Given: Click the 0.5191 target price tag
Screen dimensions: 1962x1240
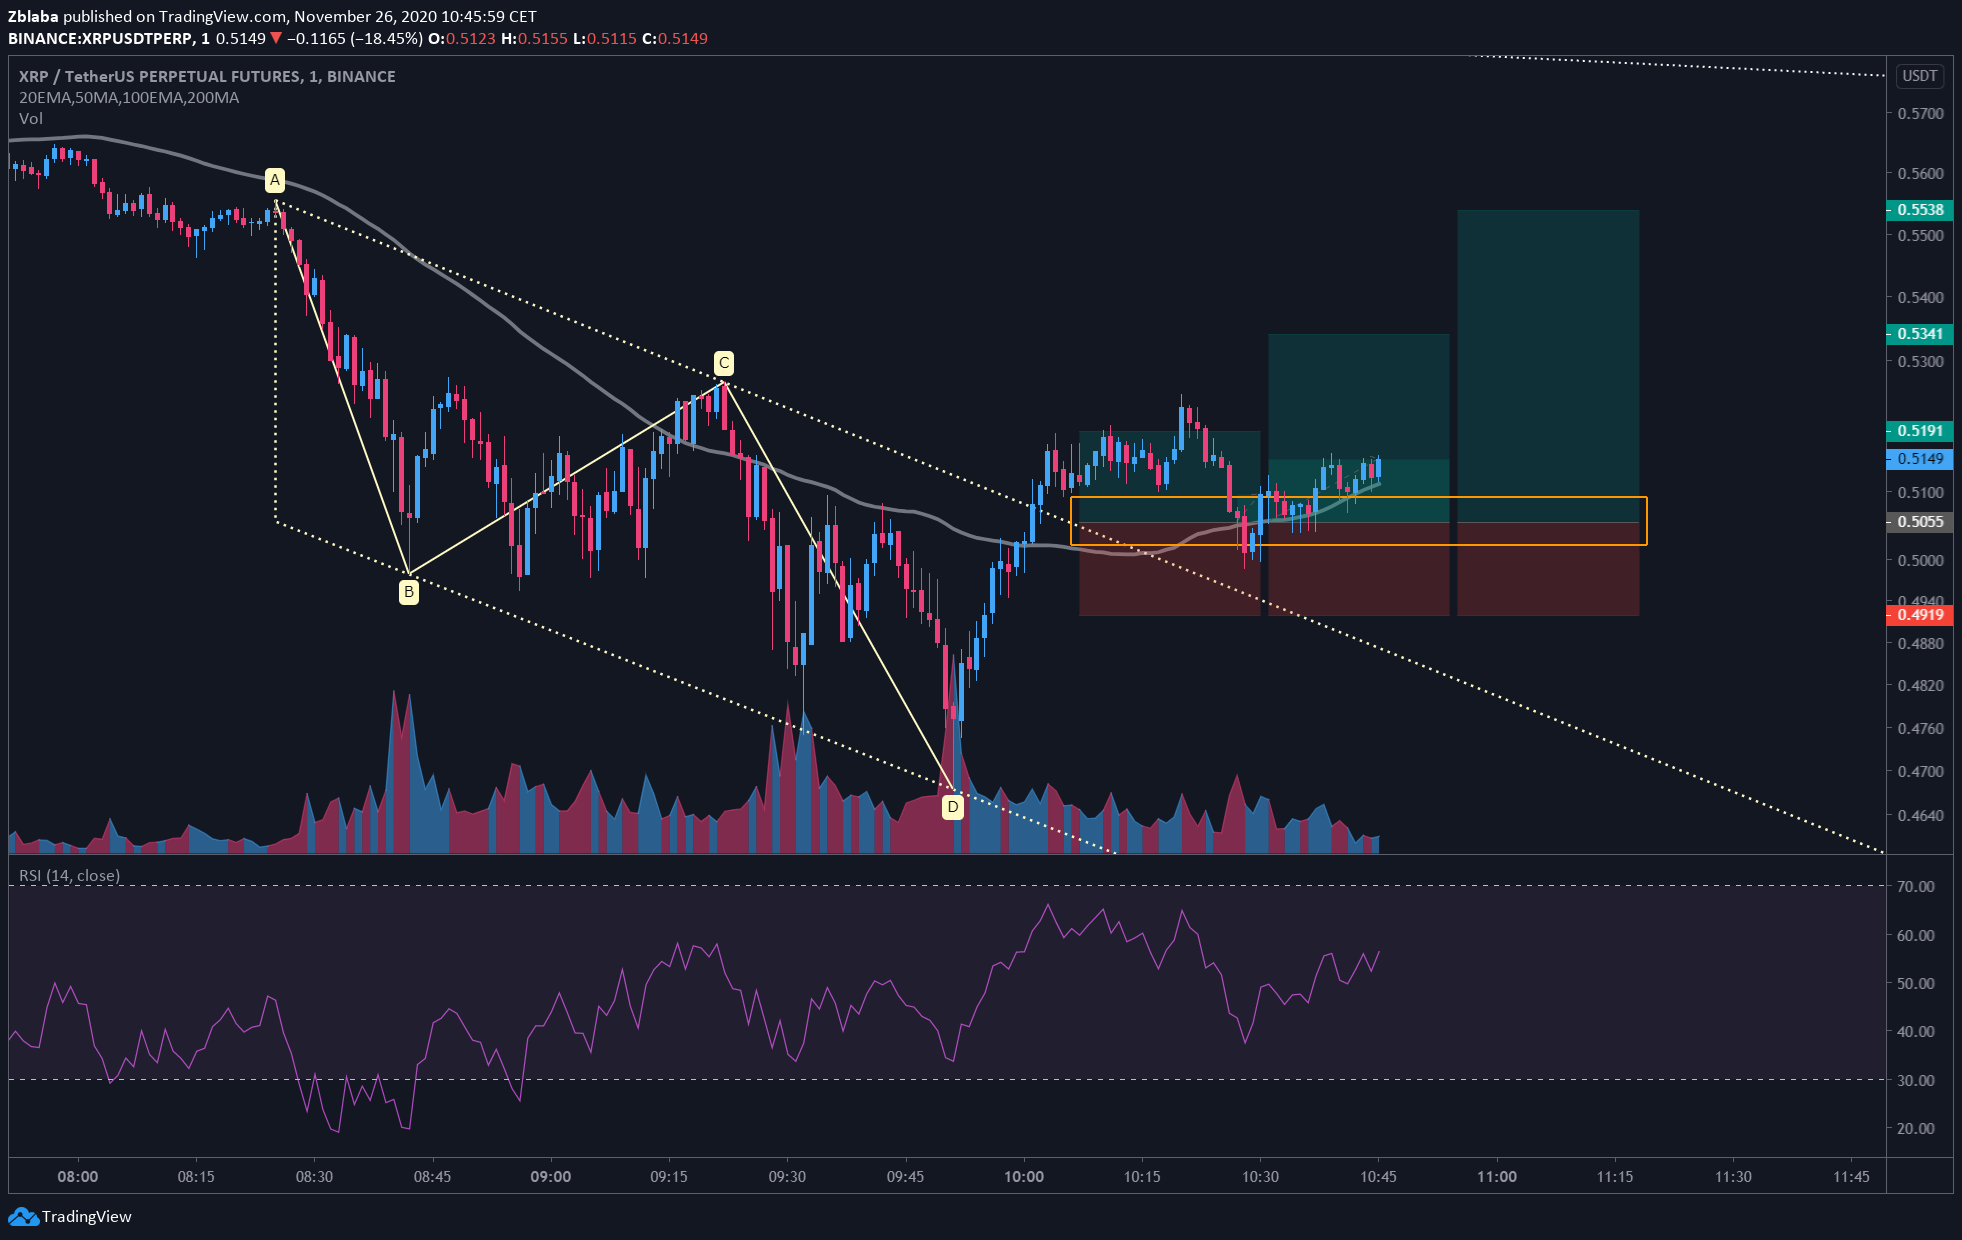Looking at the screenshot, I should (x=1919, y=431).
